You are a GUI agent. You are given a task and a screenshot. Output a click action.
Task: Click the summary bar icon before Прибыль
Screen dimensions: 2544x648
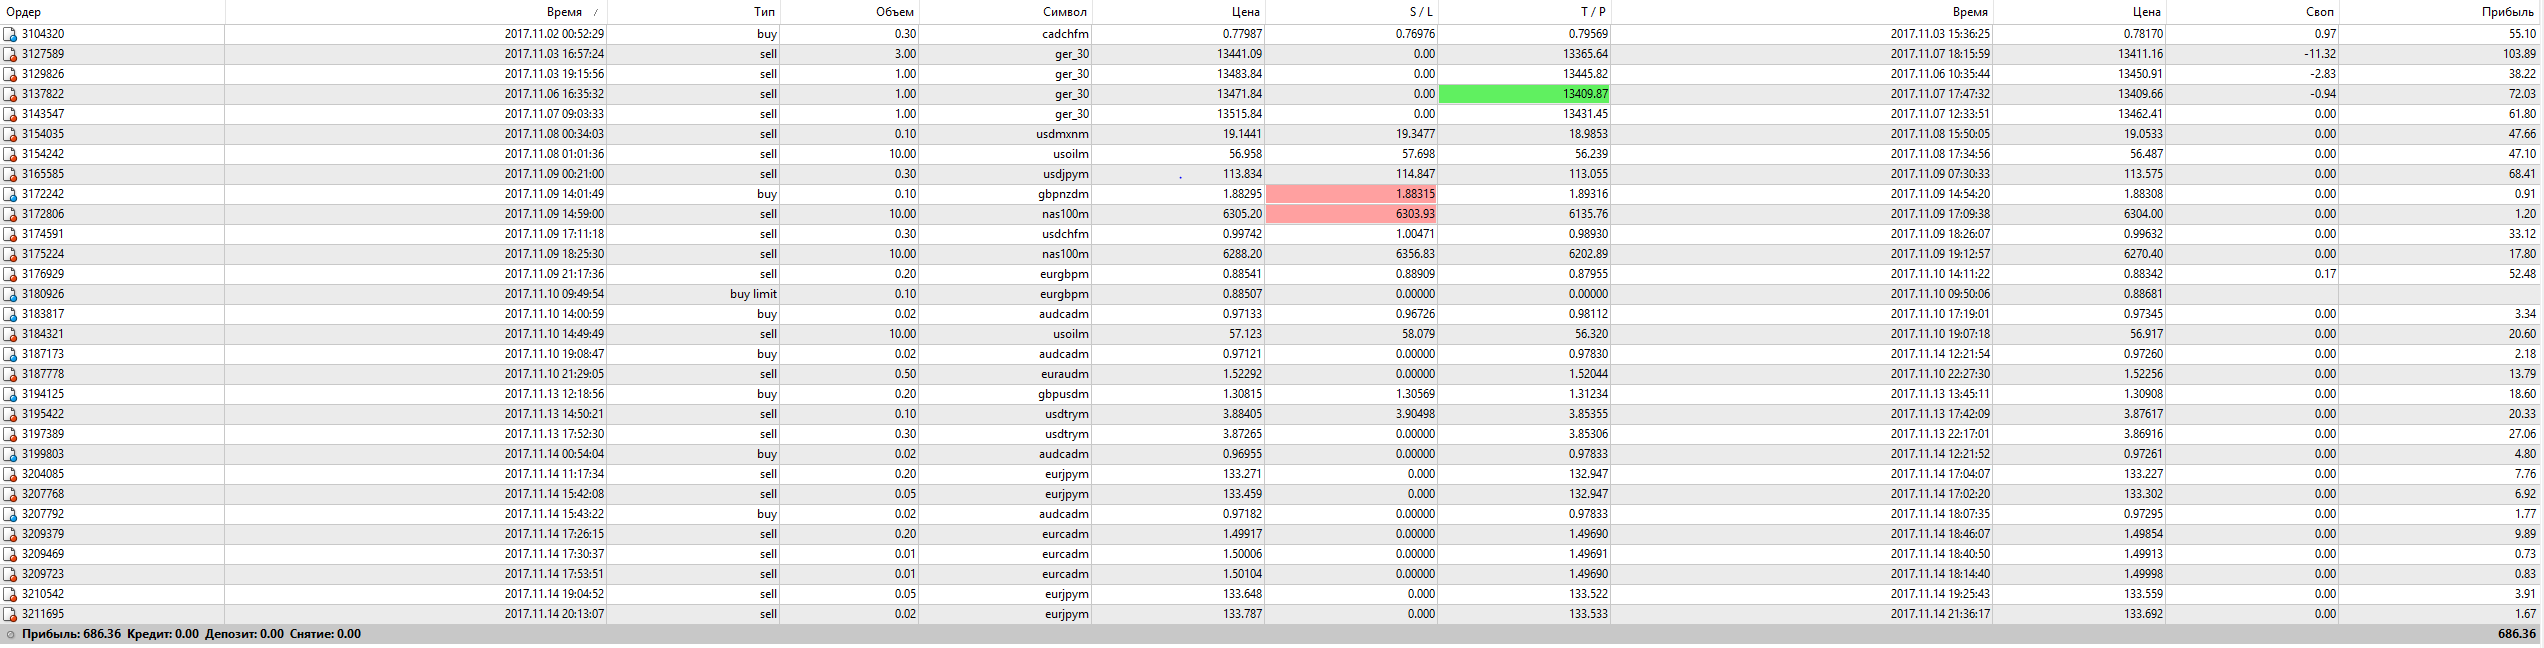click(x=11, y=634)
